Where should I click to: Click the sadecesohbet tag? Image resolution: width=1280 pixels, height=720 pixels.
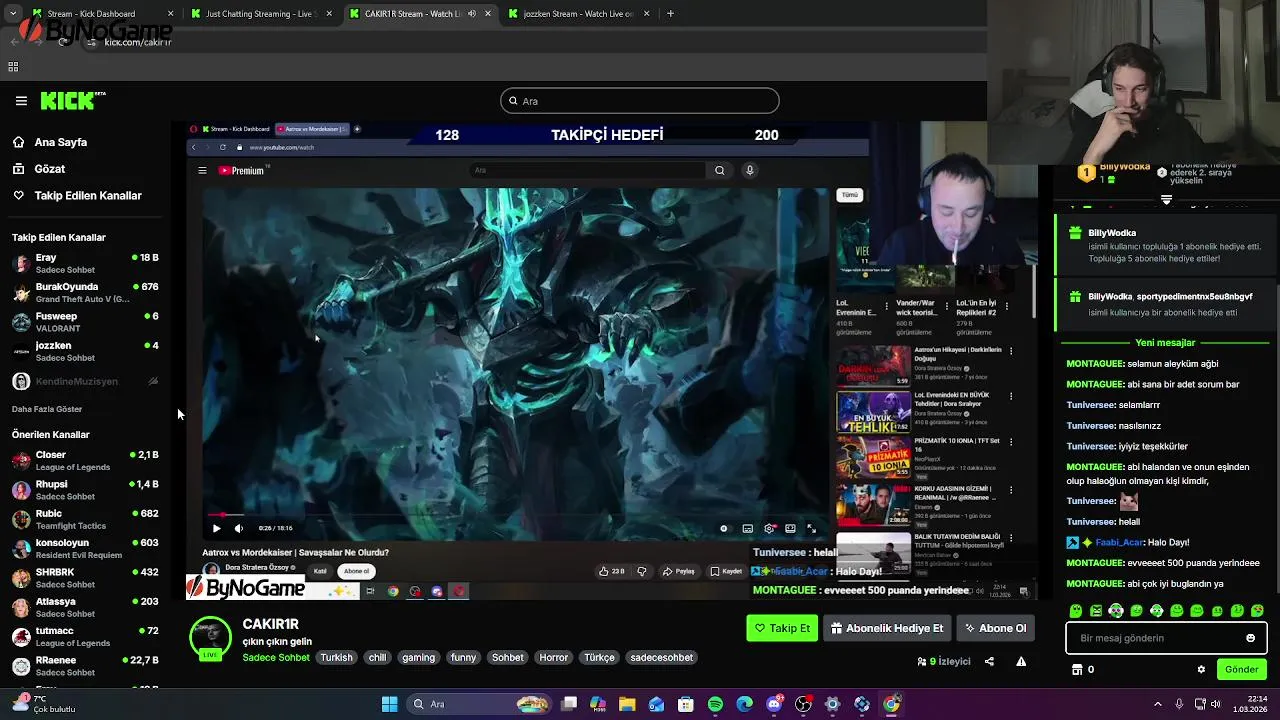(x=662, y=658)
